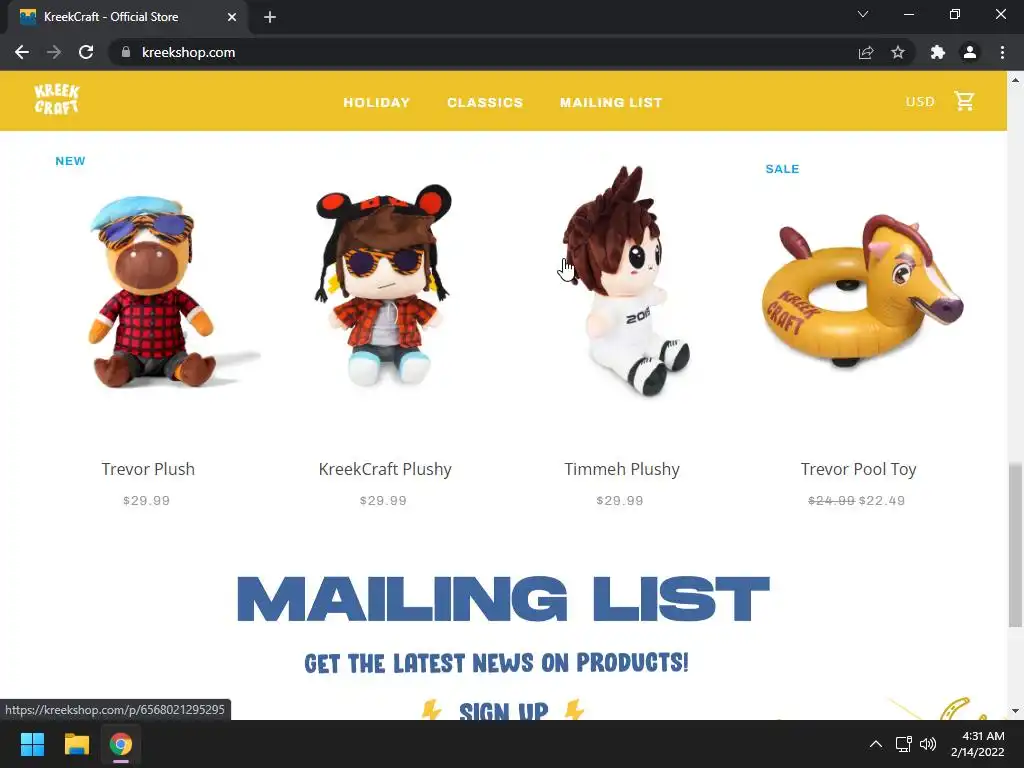Click the browser forward arrow
Screen dimensions: 1024x768
point(54,52)
